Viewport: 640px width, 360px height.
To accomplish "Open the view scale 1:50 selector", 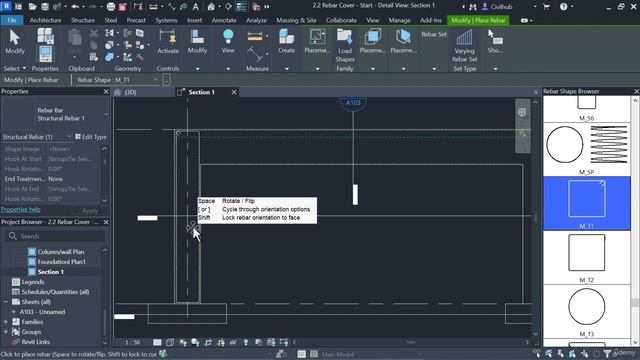I will [132, 342].
